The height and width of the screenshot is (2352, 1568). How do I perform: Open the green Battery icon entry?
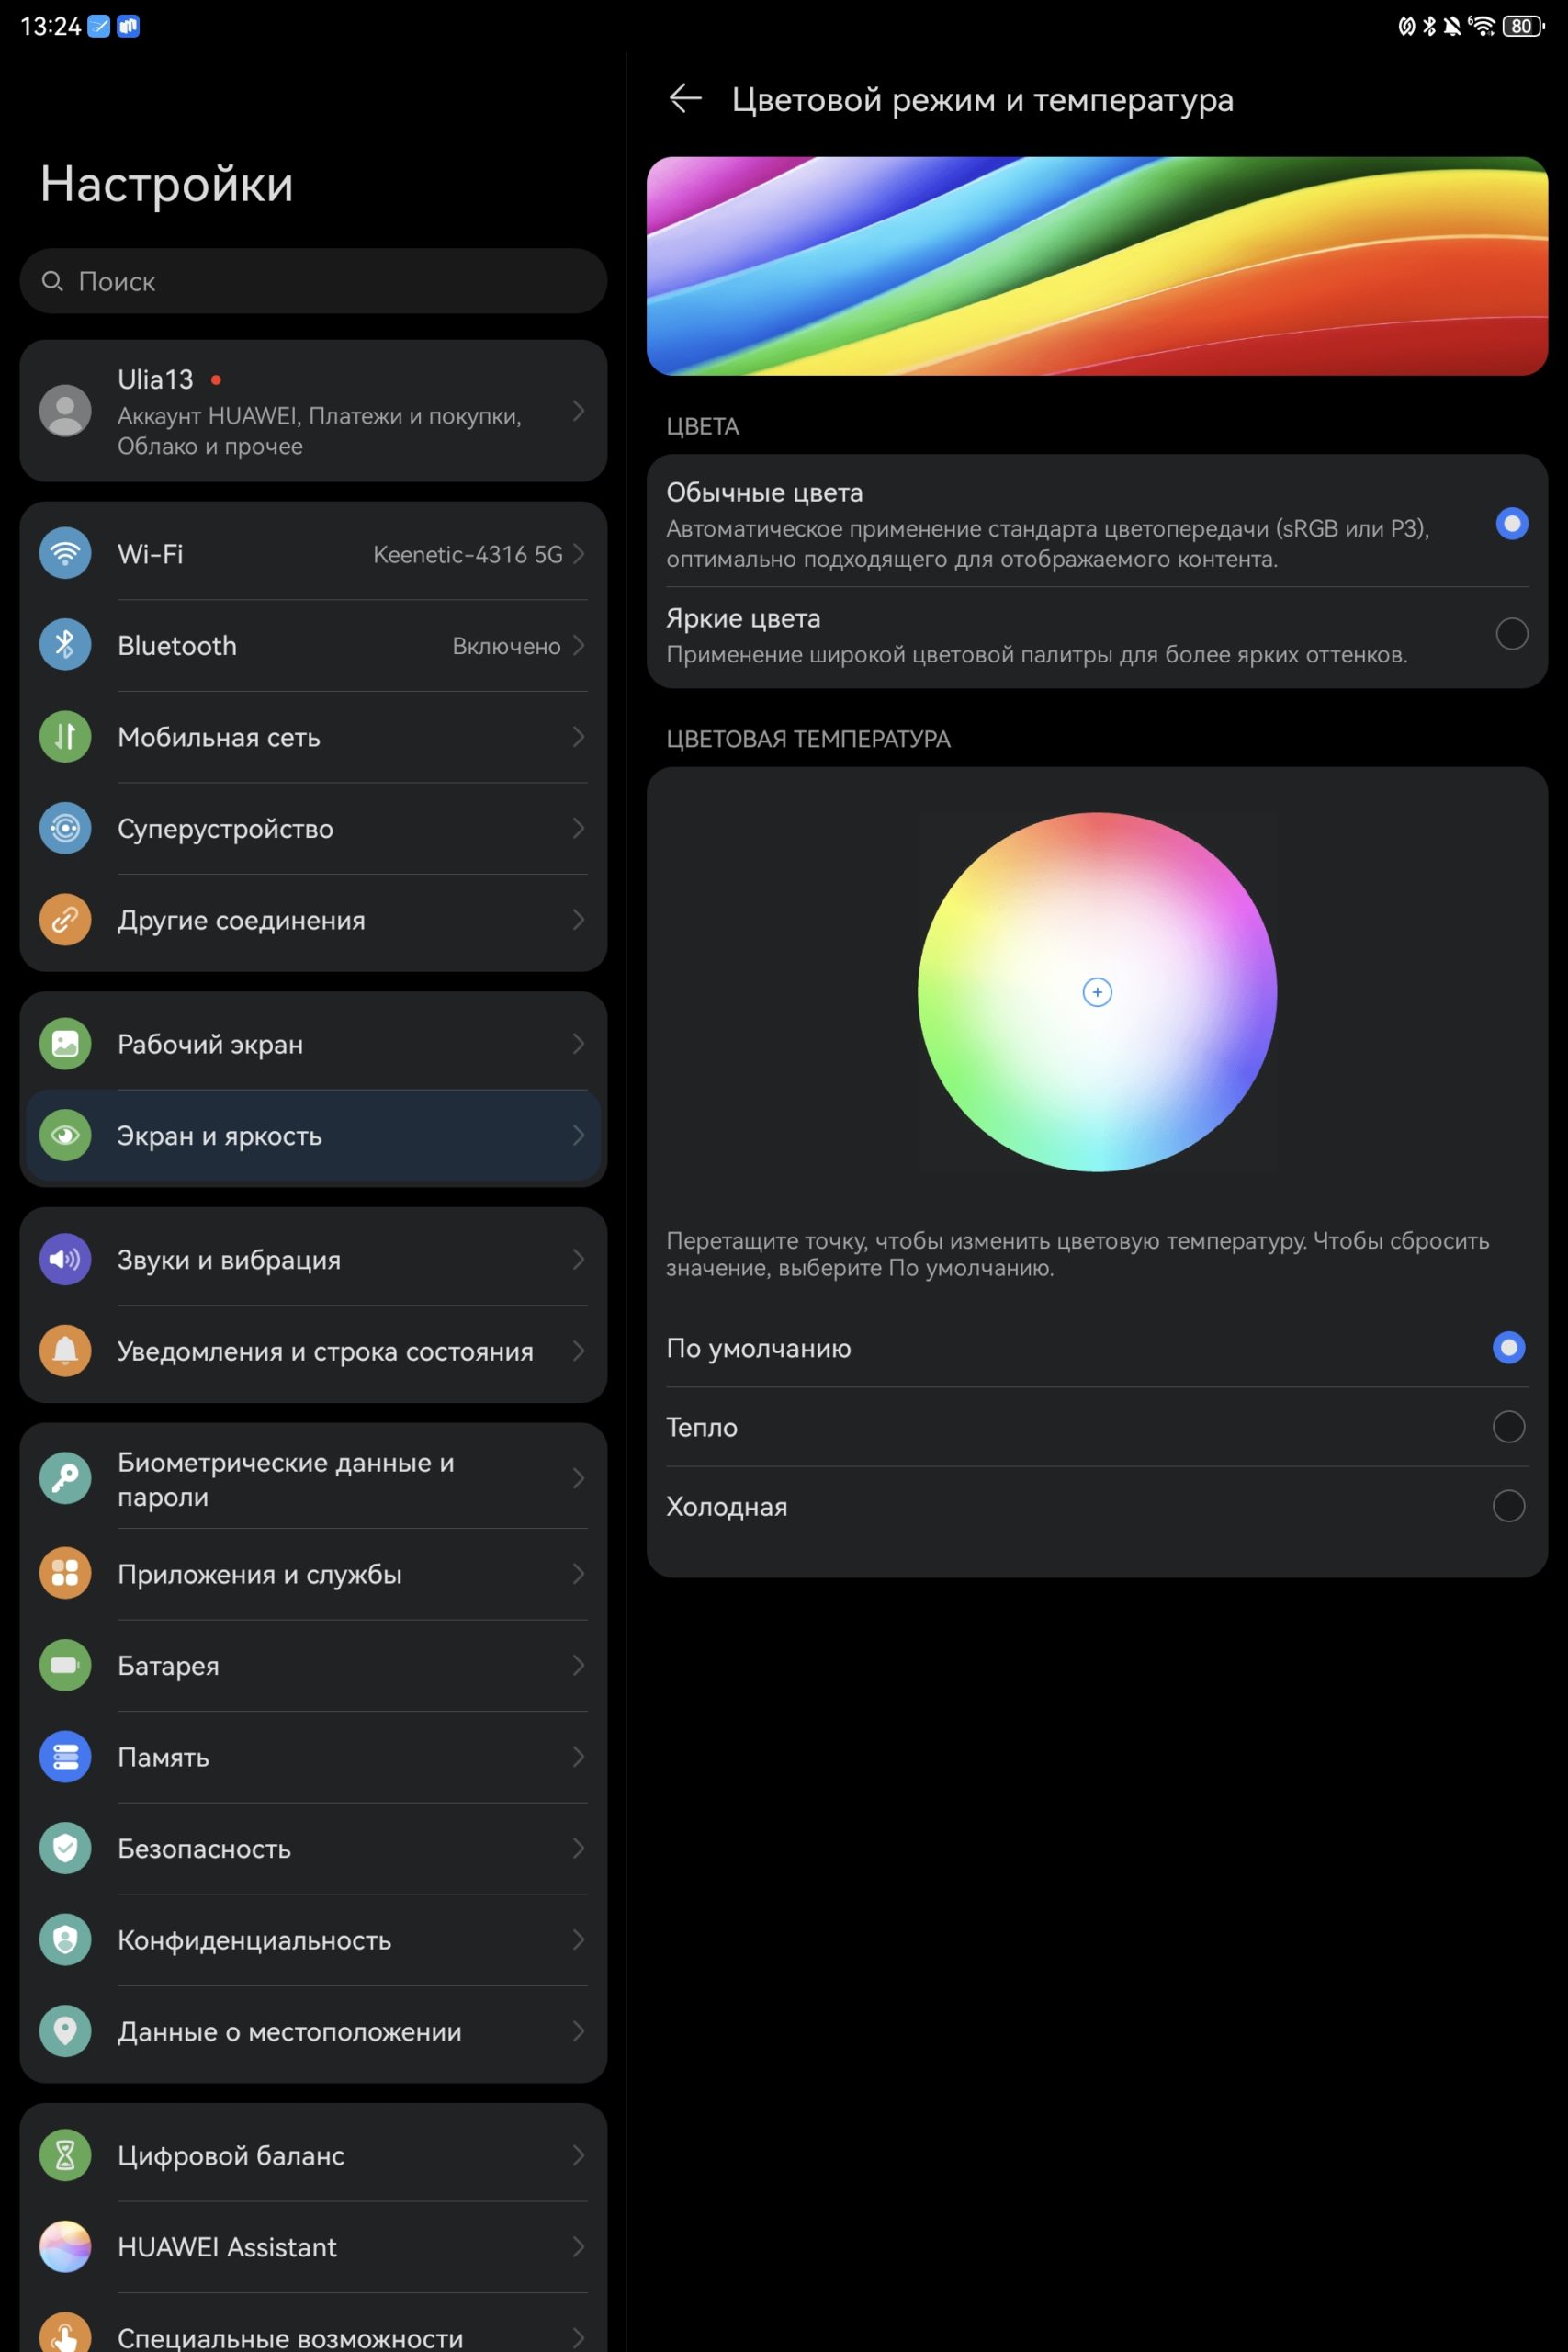(x=65, y=1665)
